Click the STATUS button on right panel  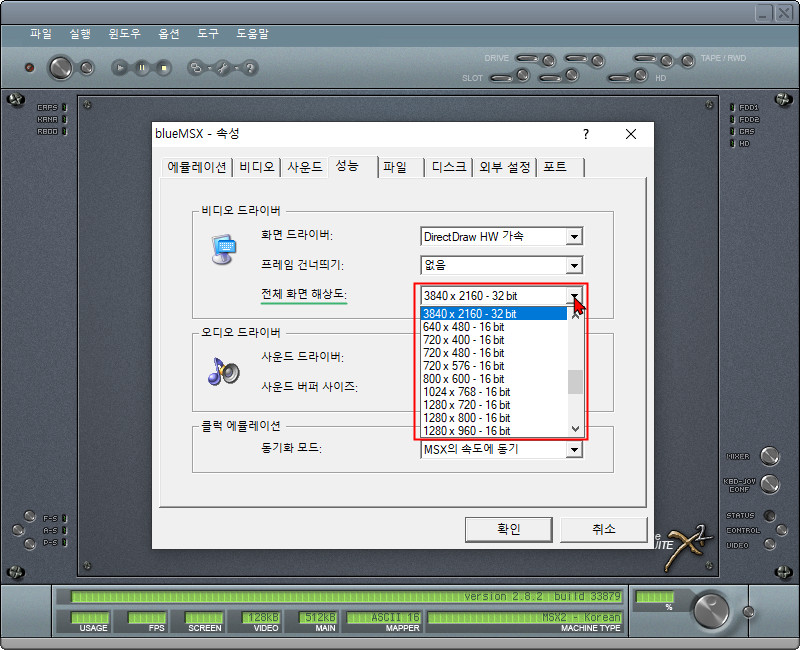(x=769, y=515)
